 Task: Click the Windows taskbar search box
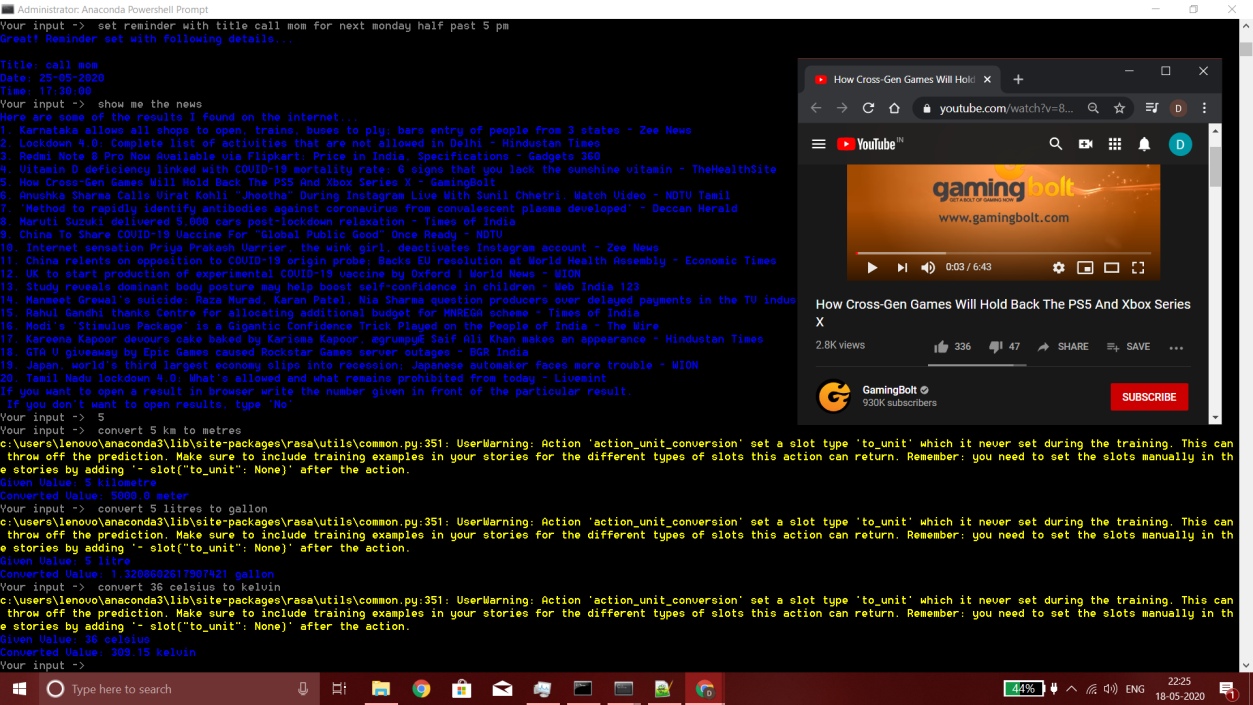(x=175, y=689)
